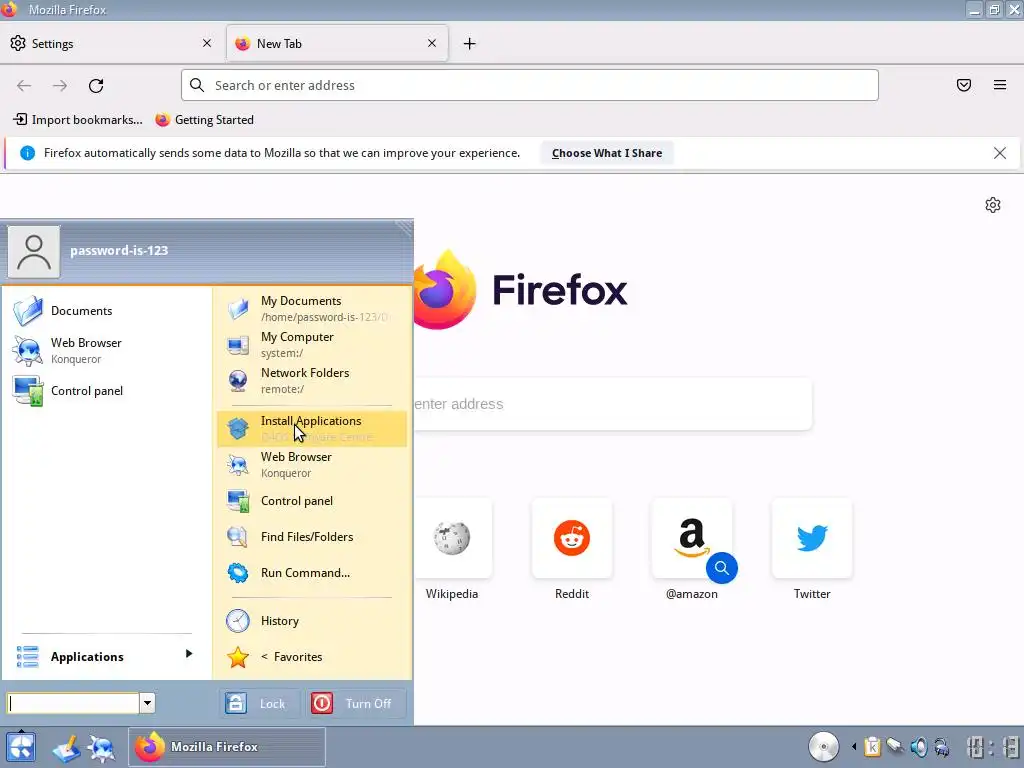The image size is (1024, 768).
Task: Open start menu search field dropdown arrow
Action: tap(148, 703)
